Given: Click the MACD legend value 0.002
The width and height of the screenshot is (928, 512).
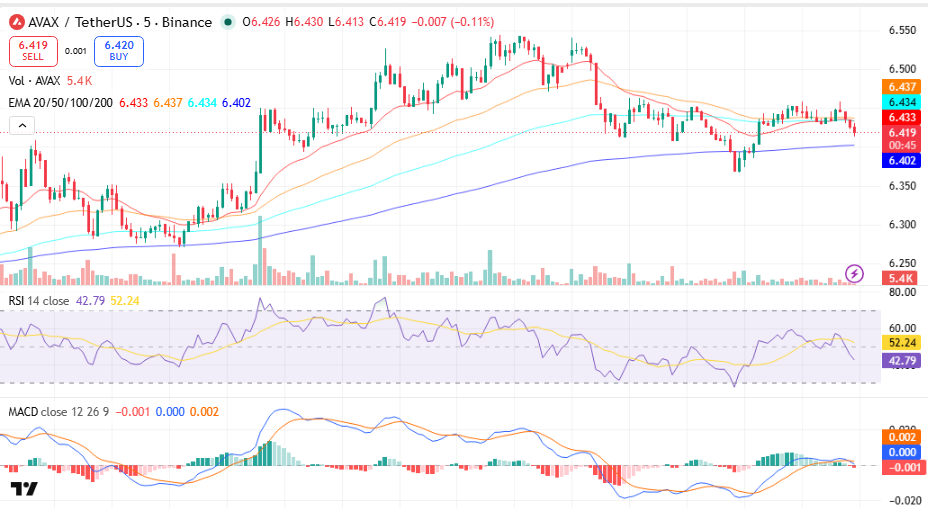Looking at the screenshot, I should [x=204, y=411].
